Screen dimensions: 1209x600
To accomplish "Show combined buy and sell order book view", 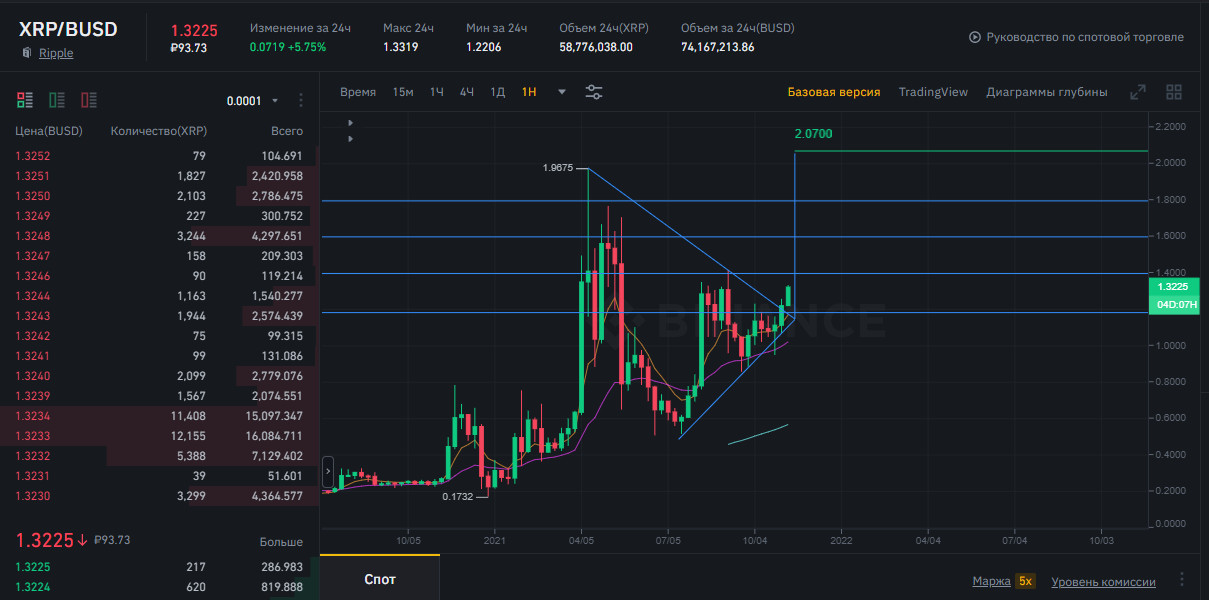I will [25, 100].
